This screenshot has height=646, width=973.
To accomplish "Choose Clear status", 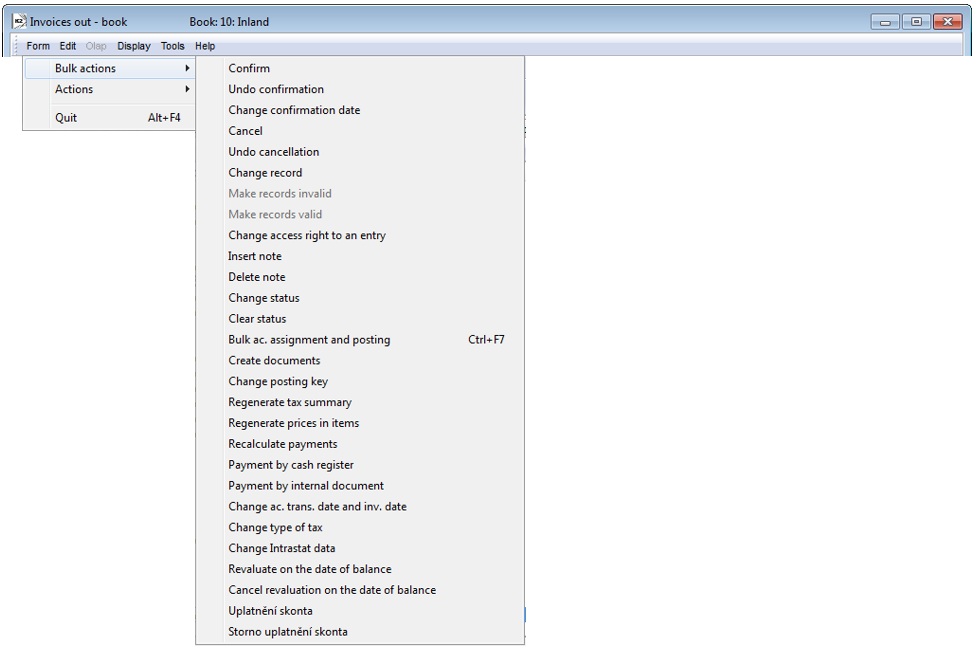I will point(360,319).
